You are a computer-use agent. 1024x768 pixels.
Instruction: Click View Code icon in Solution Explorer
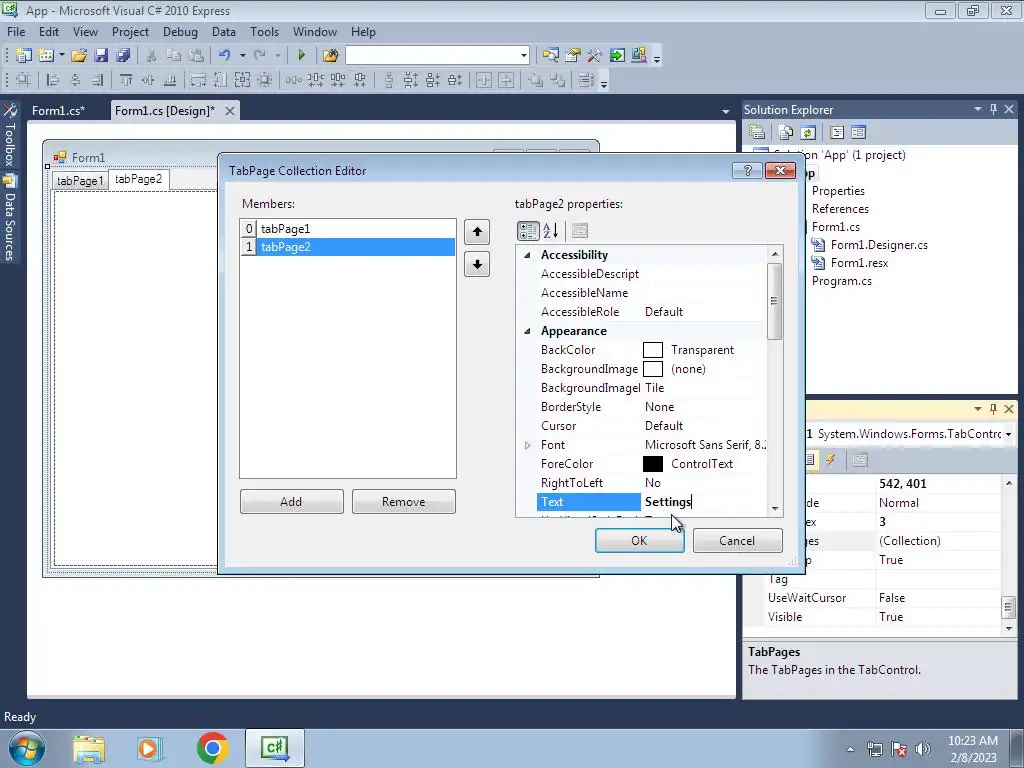pos(837,133)
